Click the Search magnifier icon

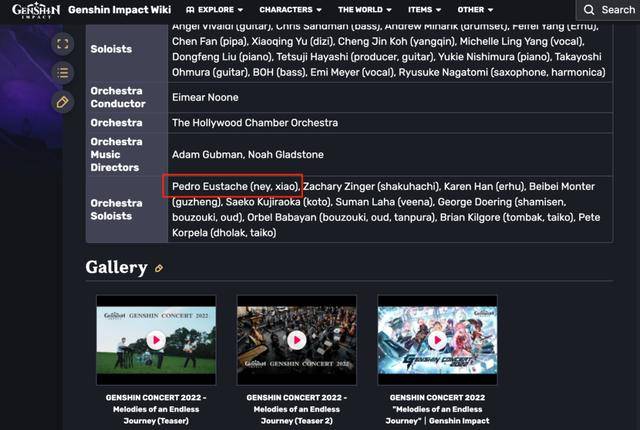point(589,10)
